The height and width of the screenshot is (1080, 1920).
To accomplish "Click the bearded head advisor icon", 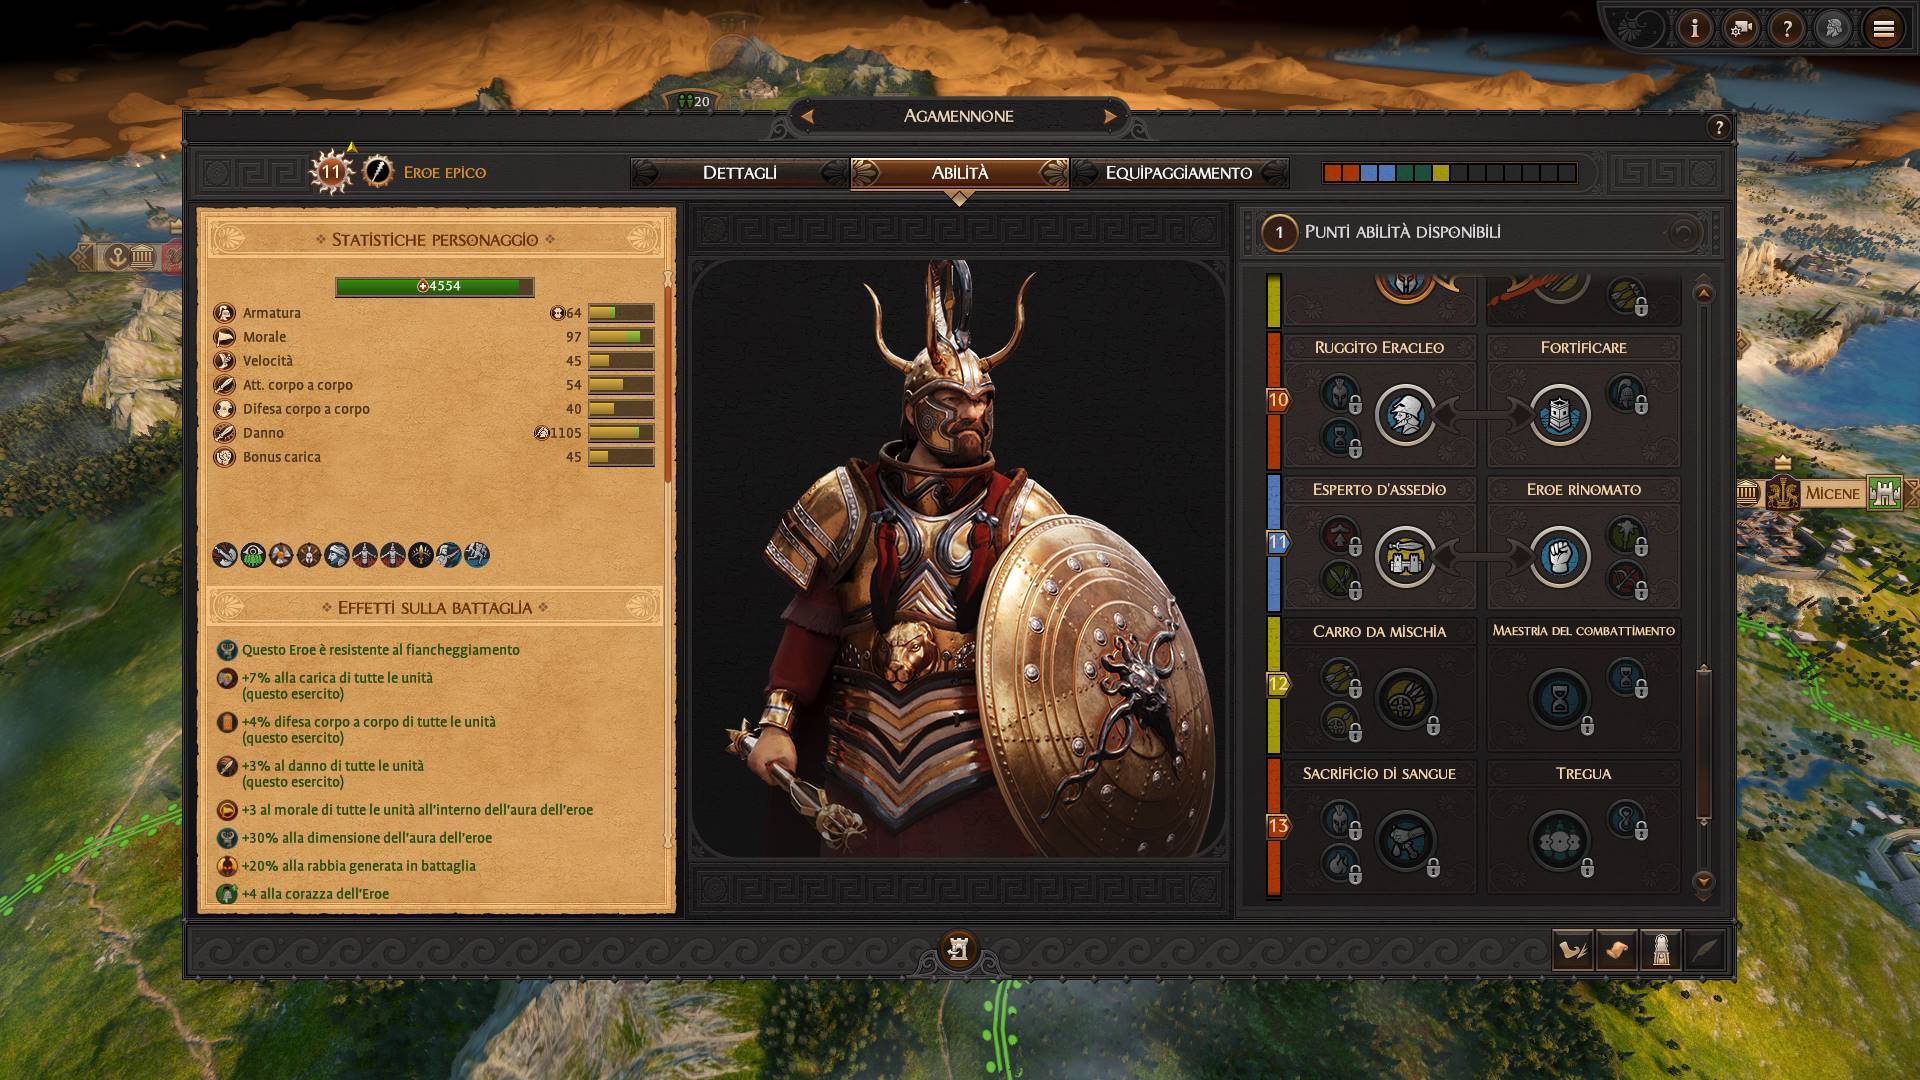I will click(1834, 29).
